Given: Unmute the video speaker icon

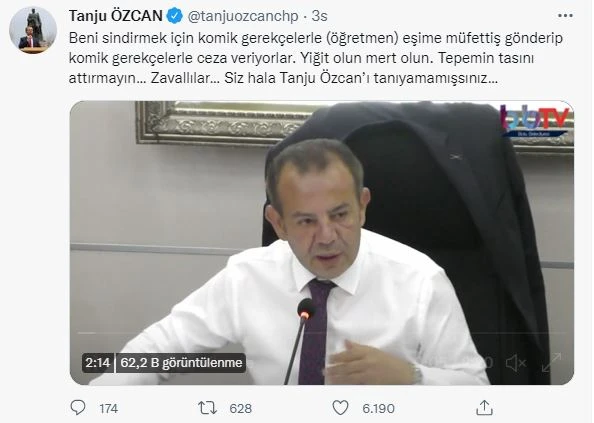Looking at the screenshot, I should point(516,363).
